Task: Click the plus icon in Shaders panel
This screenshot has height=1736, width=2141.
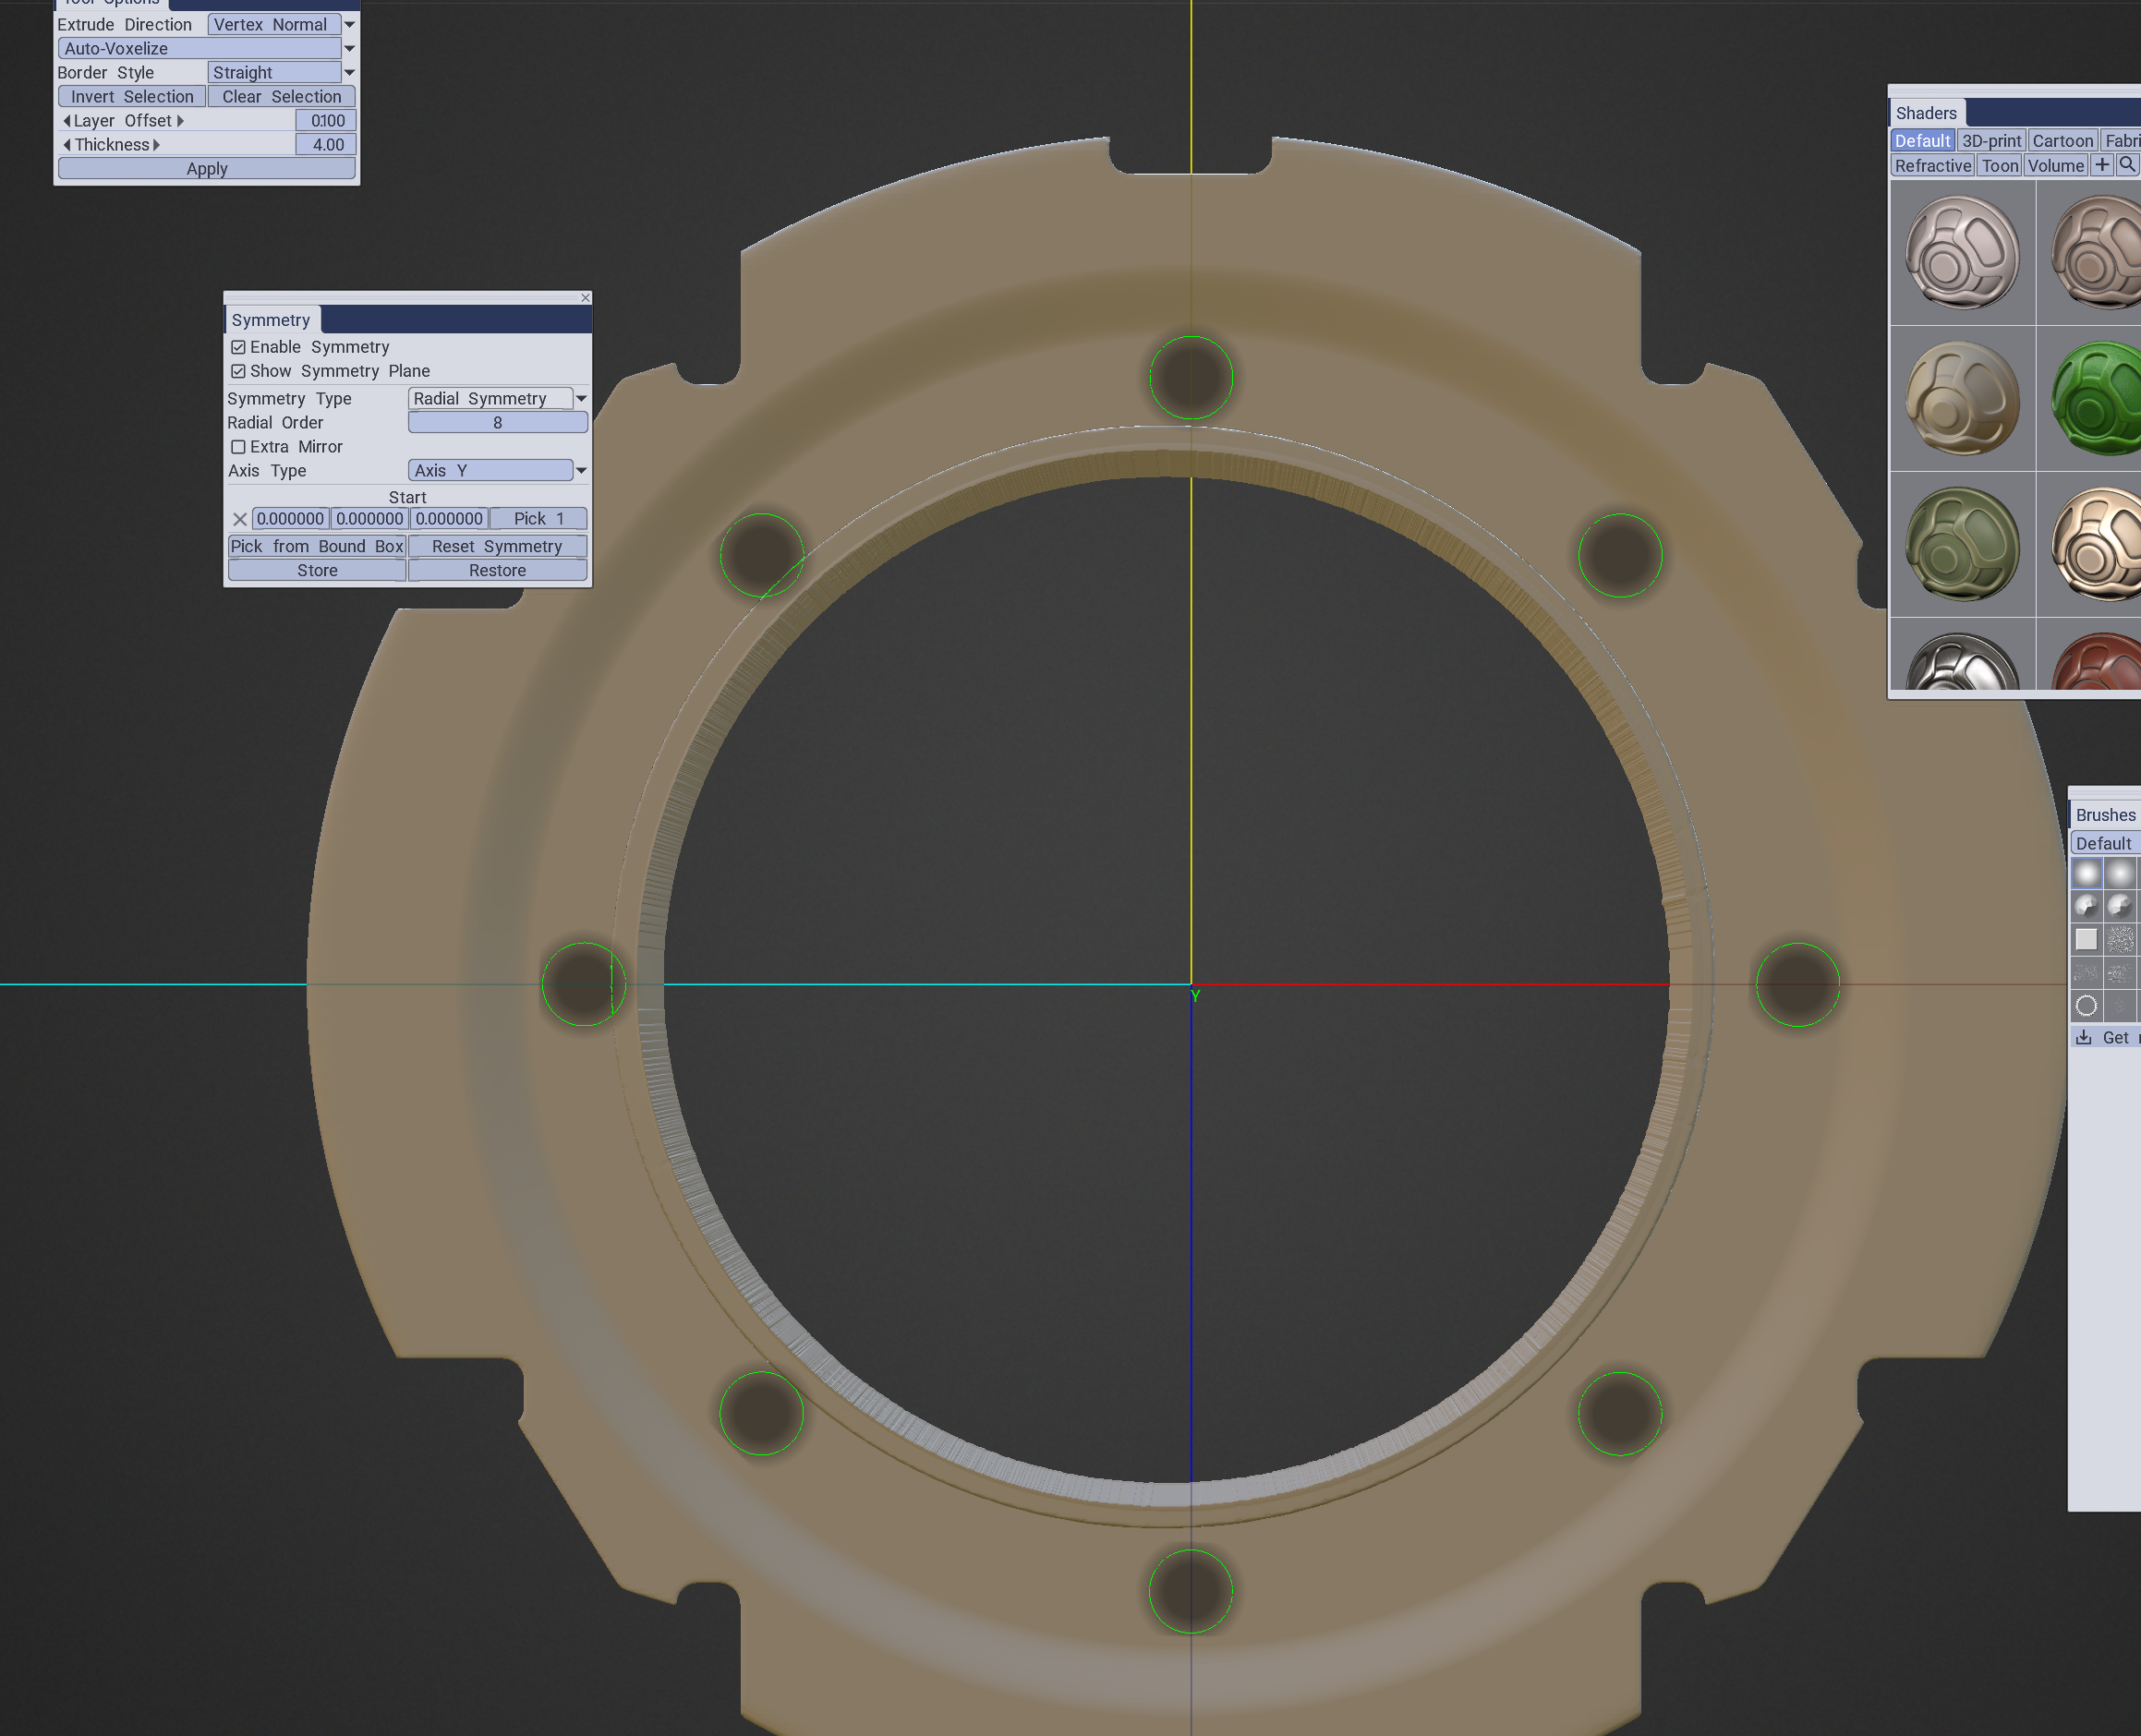Action: (x=2102, y=165)
